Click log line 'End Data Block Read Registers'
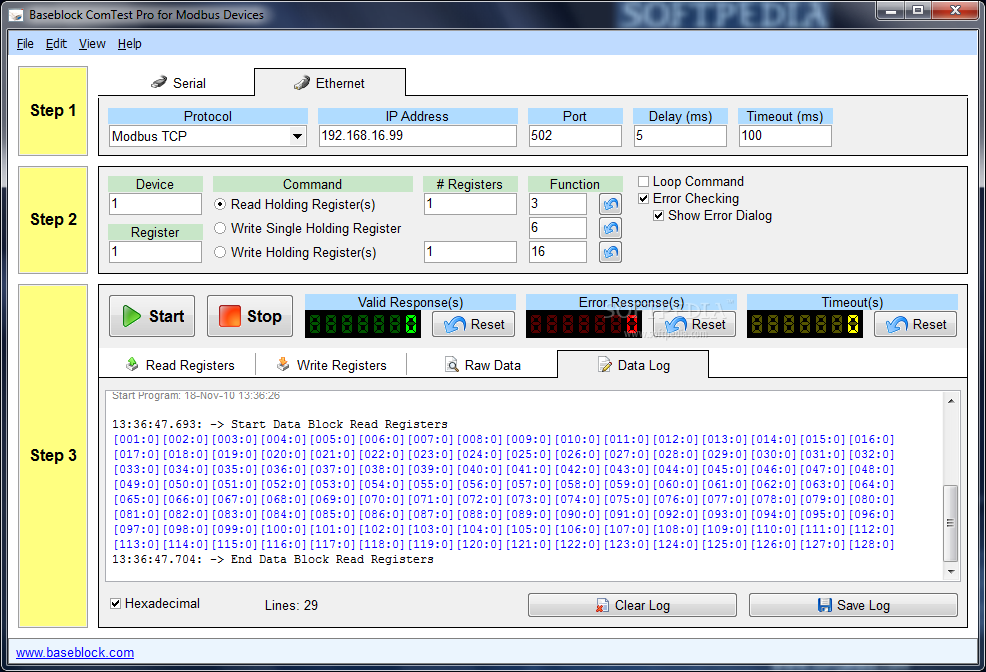Viewport: 986px width, 672px height. click(273, 559)
